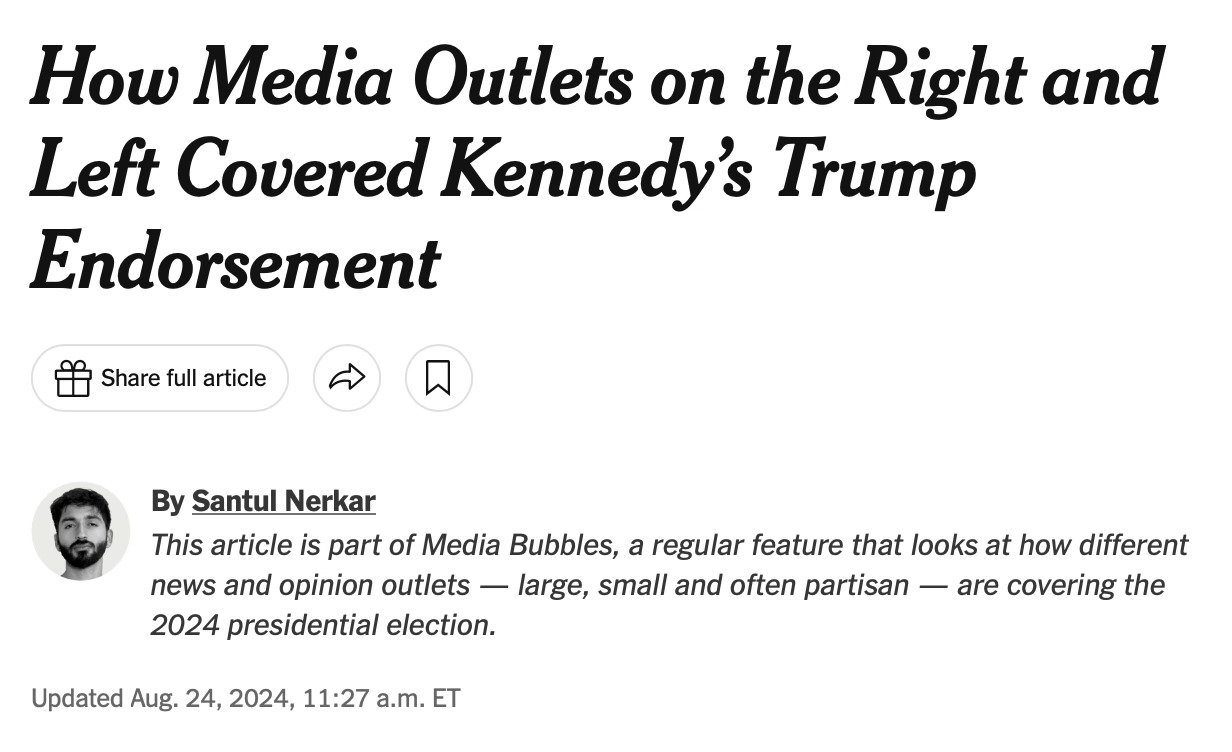The image size is (1232, 752).
Task: Click Right and at the end of headline line
Action: click(1008, 80)
